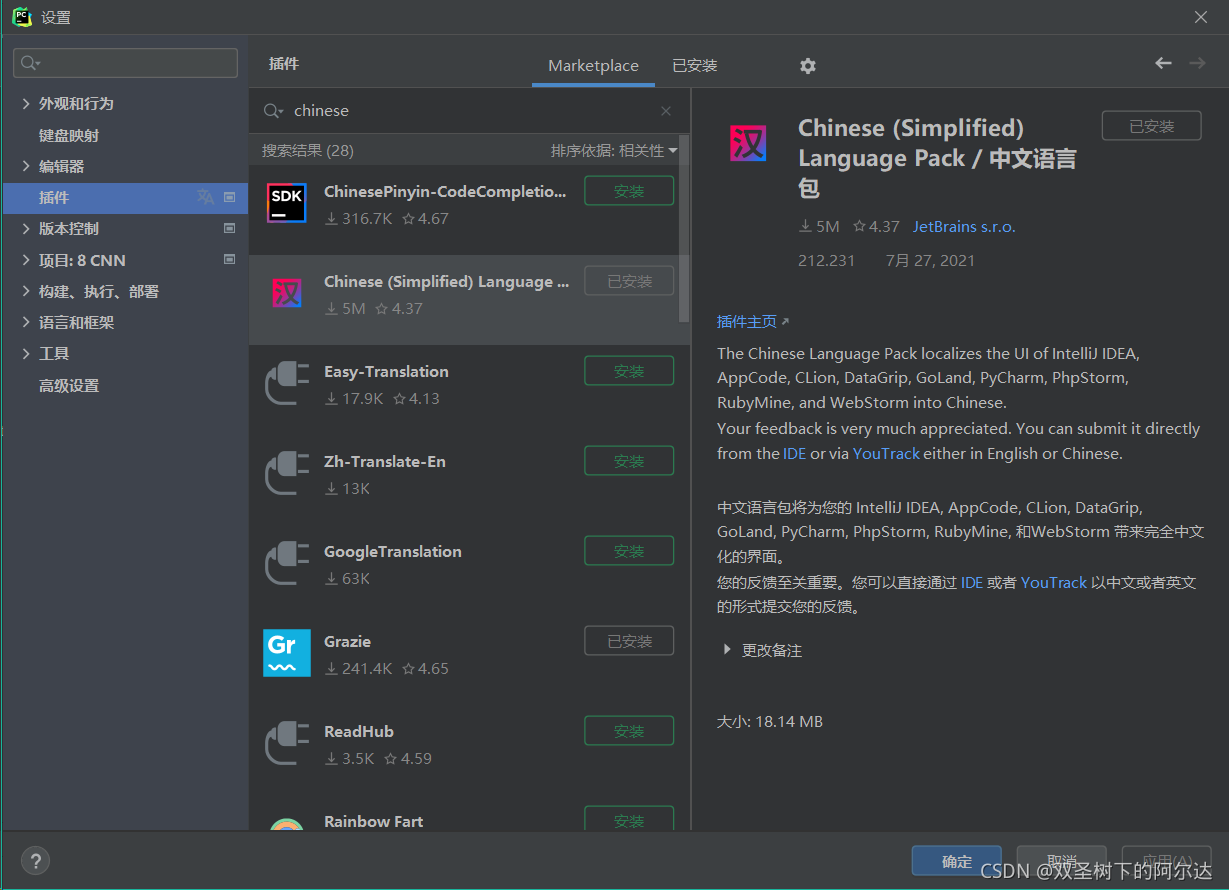Select 插件 in the settings tree
1229x890 pixels.
point(125,197)
